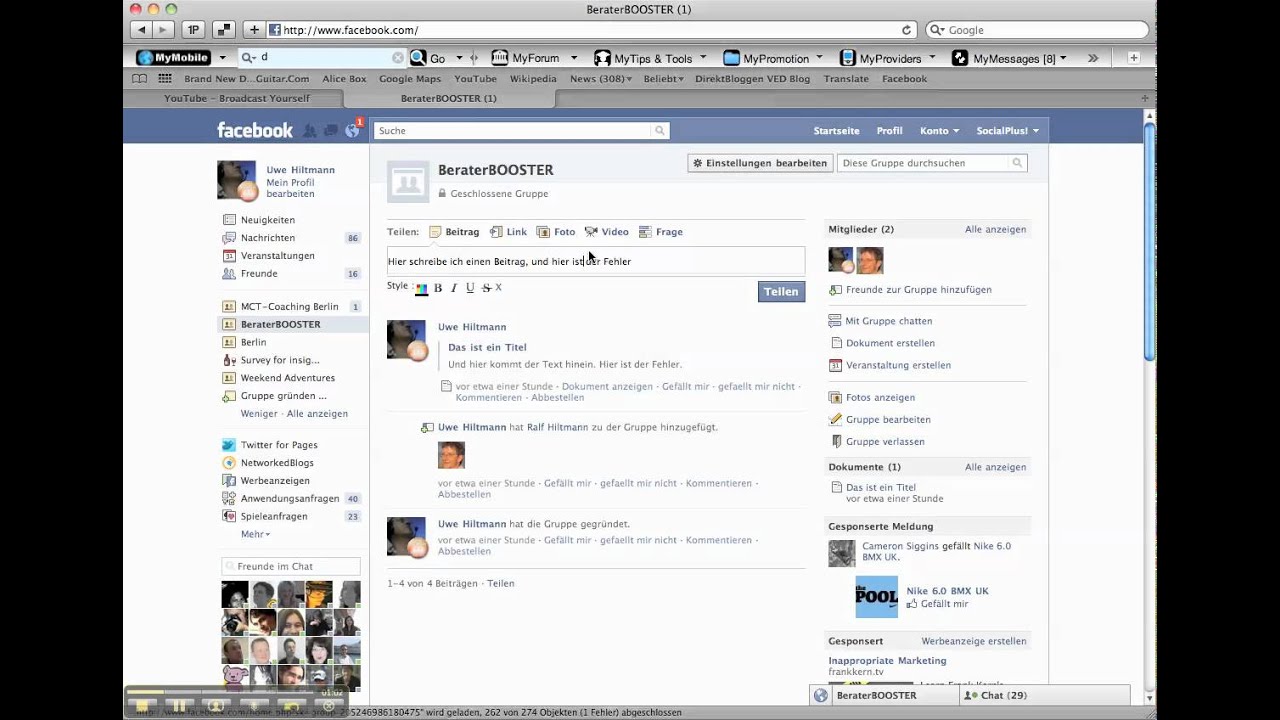The image size is (1280, 720).
Task: Open MCT-Coaching Berlin group
Action: pyautogui.click(x=289, y=307)
